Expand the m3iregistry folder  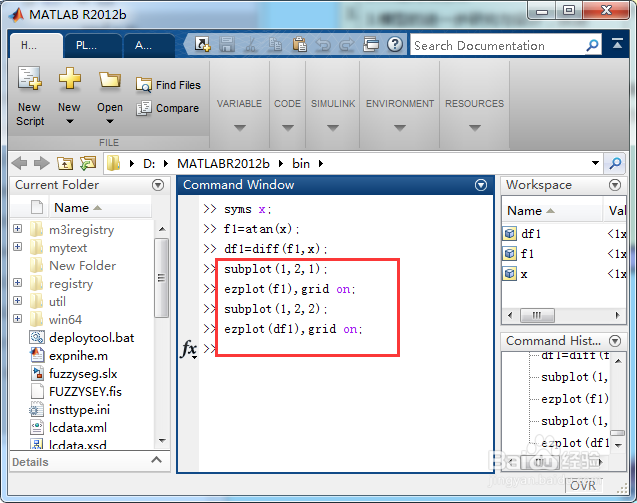17,229
